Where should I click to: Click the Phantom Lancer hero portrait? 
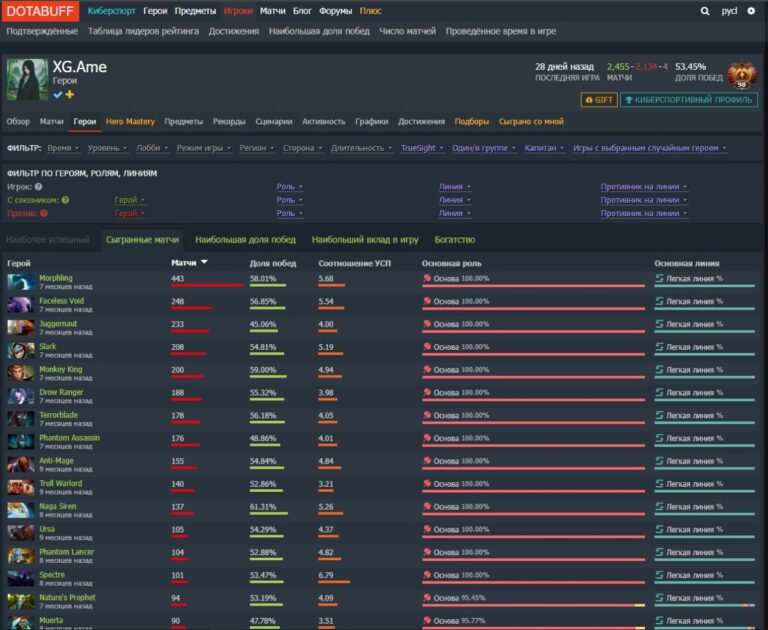click(x=21, y=556)
